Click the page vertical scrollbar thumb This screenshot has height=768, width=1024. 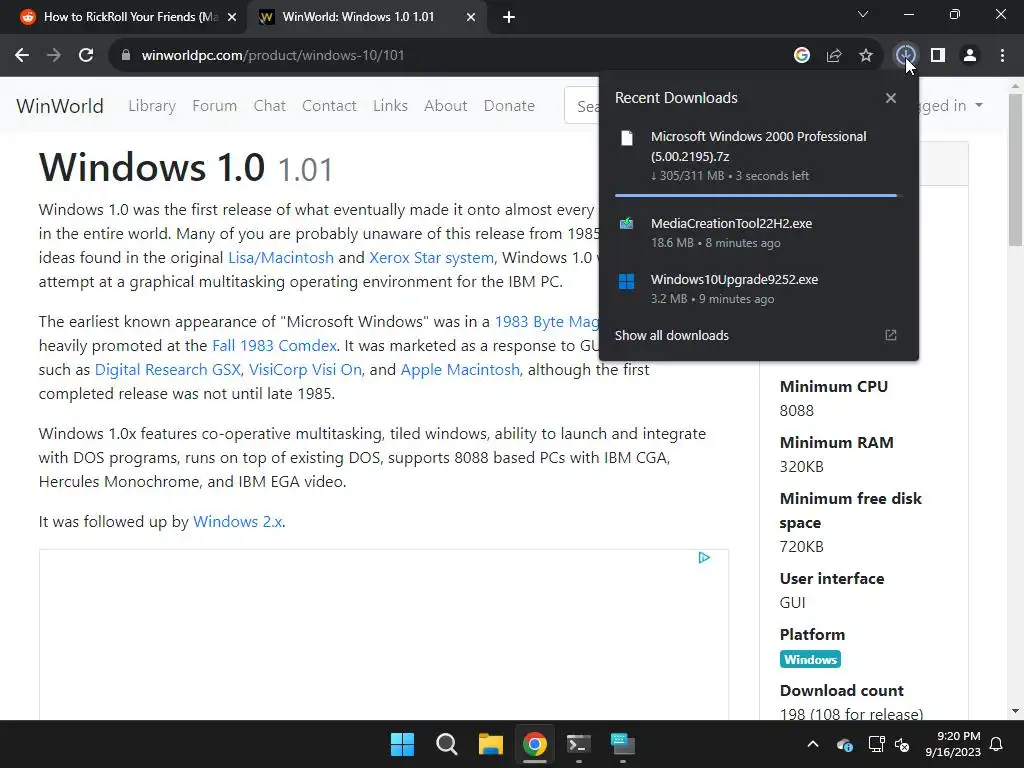(x=1015, y=170)
